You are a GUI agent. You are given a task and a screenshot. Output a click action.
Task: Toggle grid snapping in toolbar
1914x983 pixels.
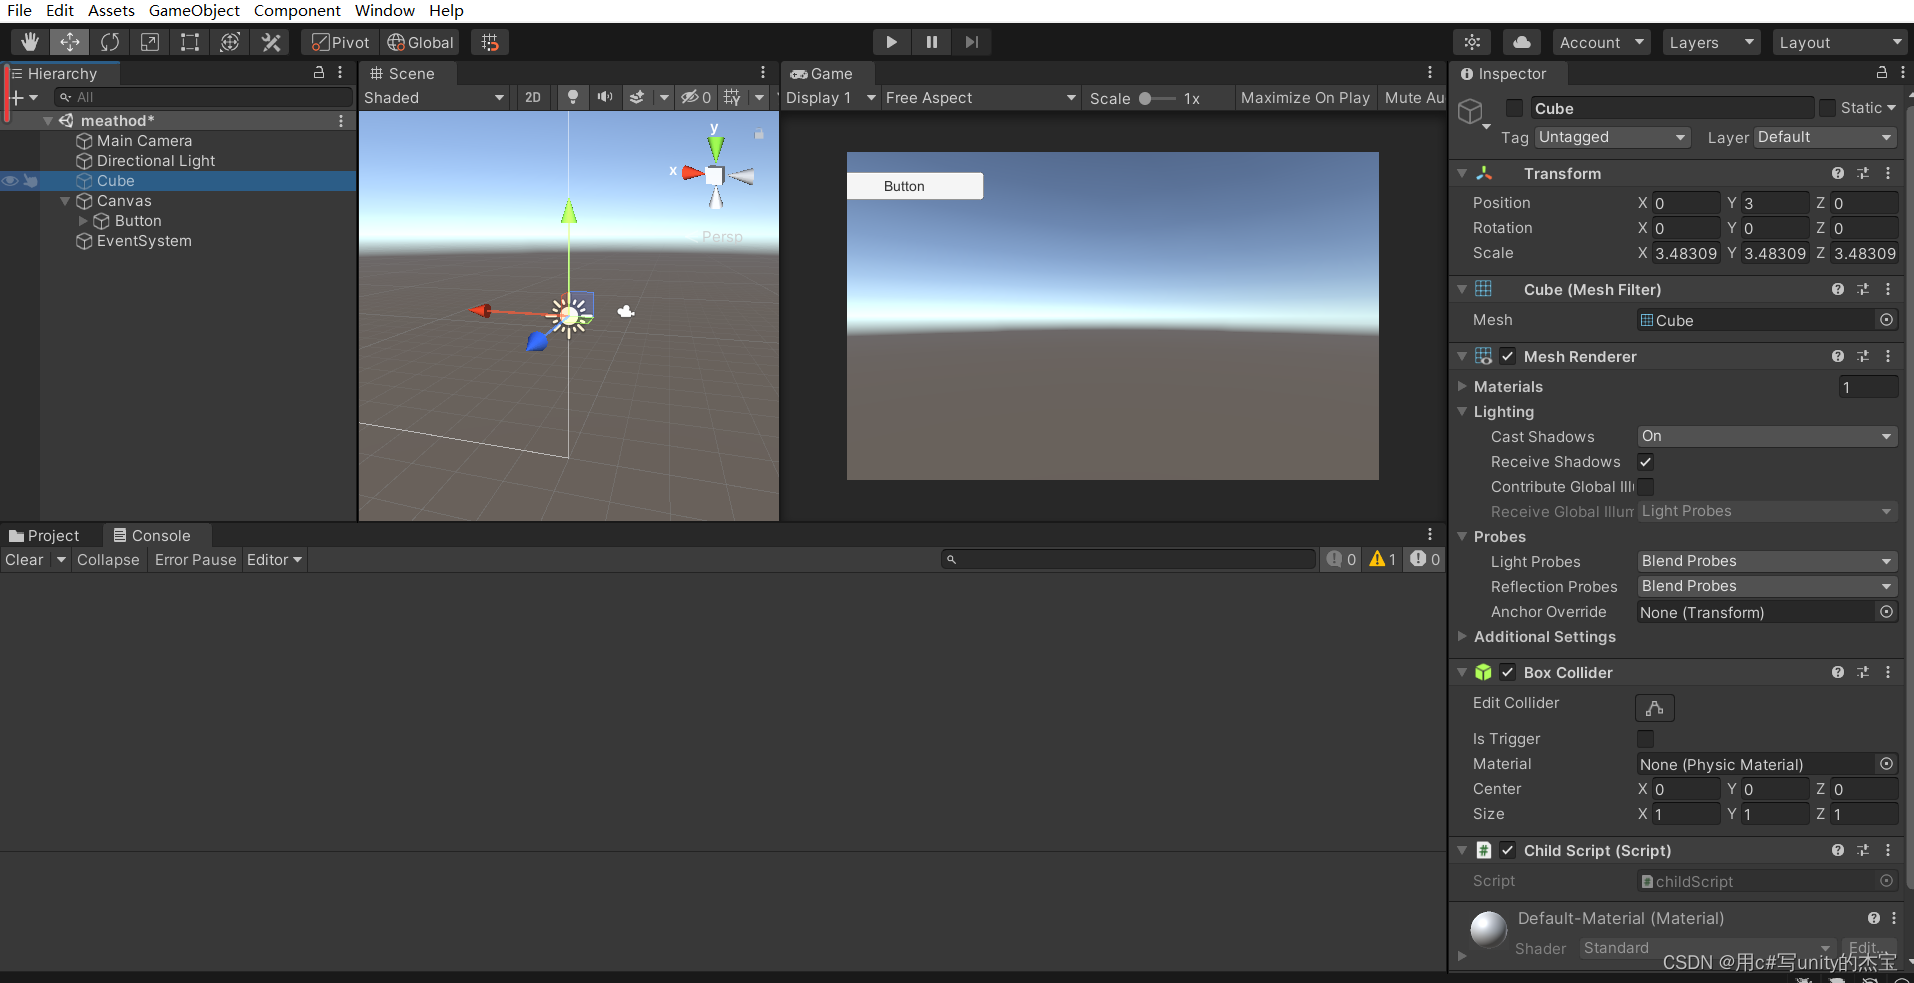tap(490, 42)
